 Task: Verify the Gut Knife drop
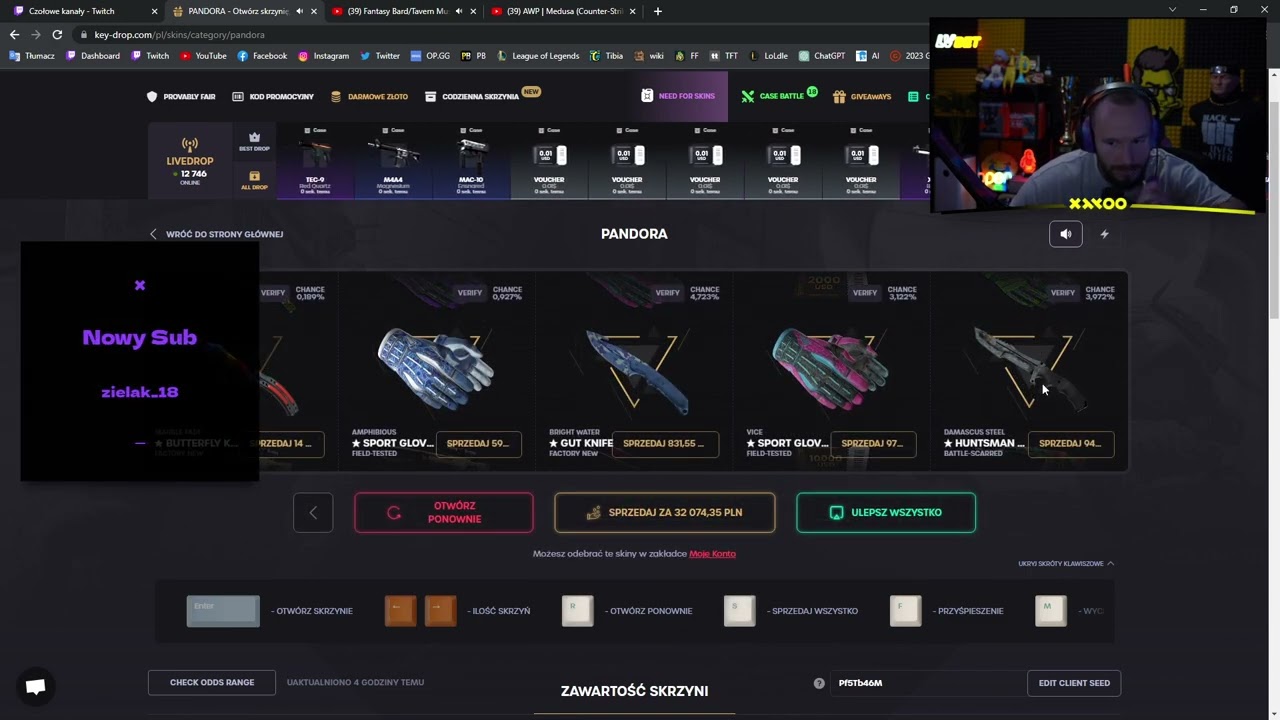point(667,293)
